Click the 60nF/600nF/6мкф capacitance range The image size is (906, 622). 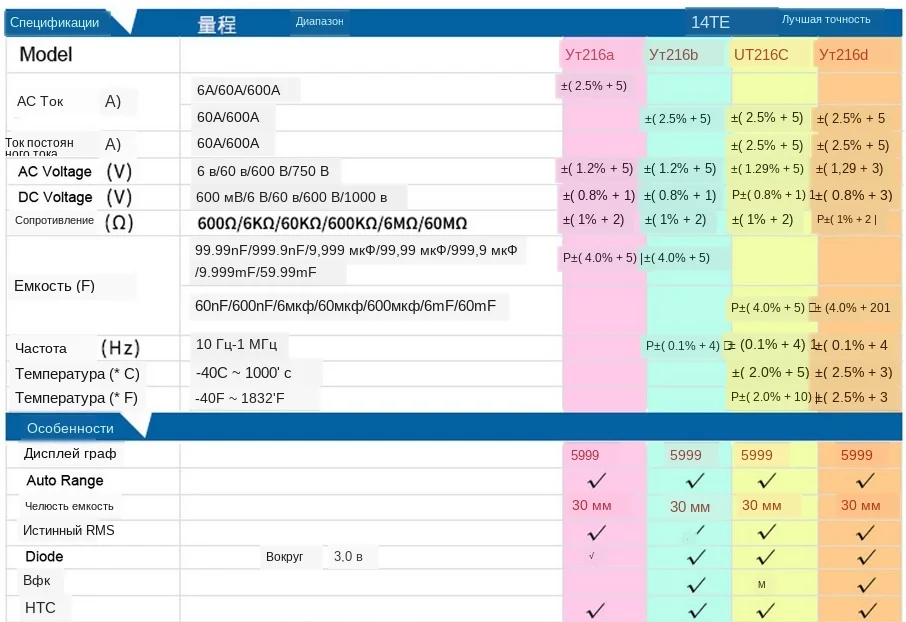coord(345,306)
